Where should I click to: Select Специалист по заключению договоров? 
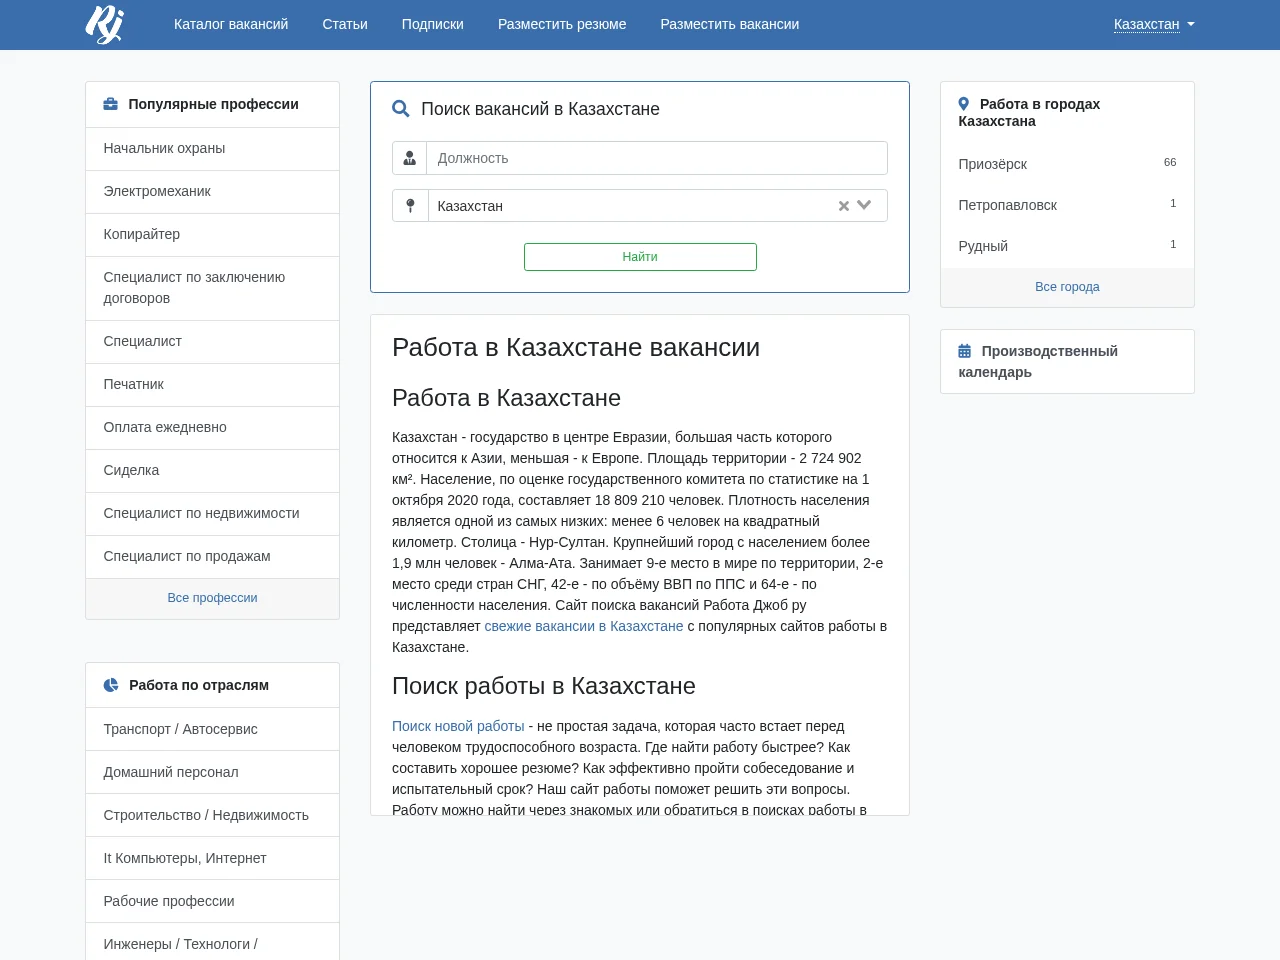coord(212,288)
